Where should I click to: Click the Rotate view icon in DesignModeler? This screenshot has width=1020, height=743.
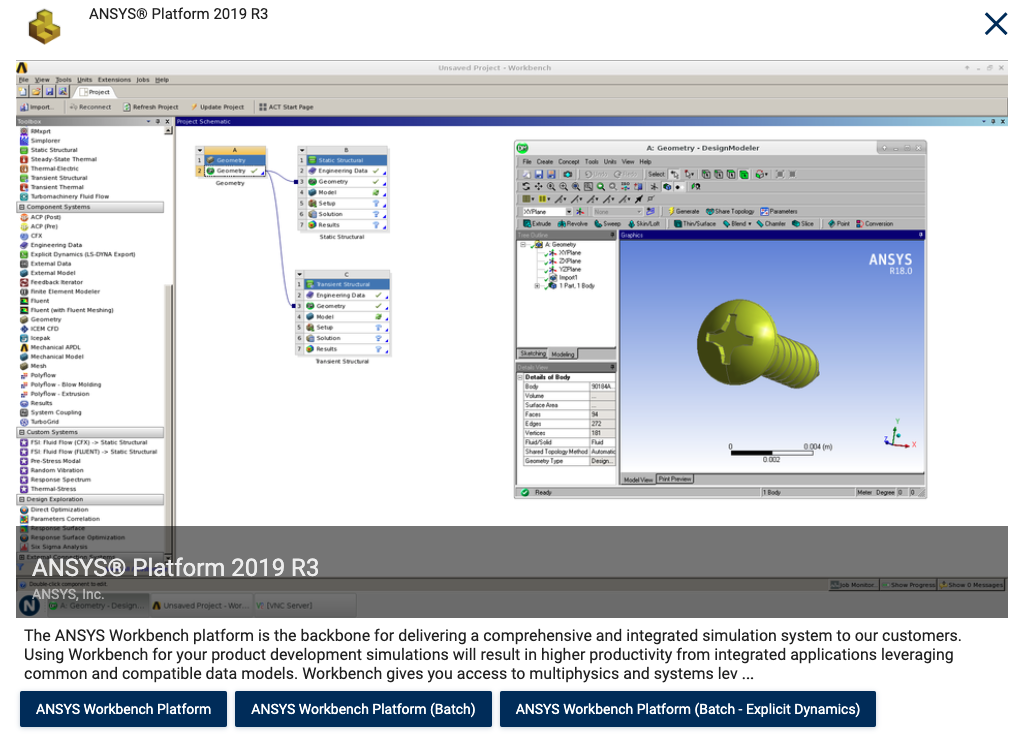tap(526, 187)
